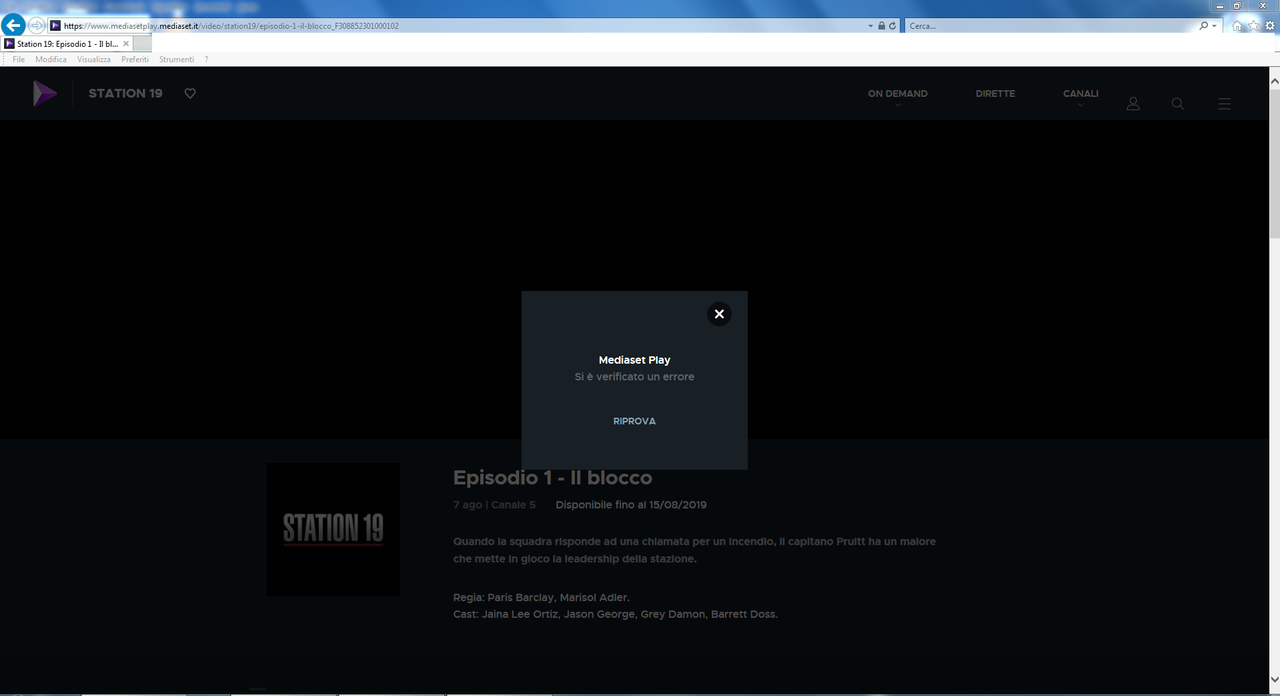Click the browser forward arrow
The image size is (1280, 696).
[x=37, y=25]
